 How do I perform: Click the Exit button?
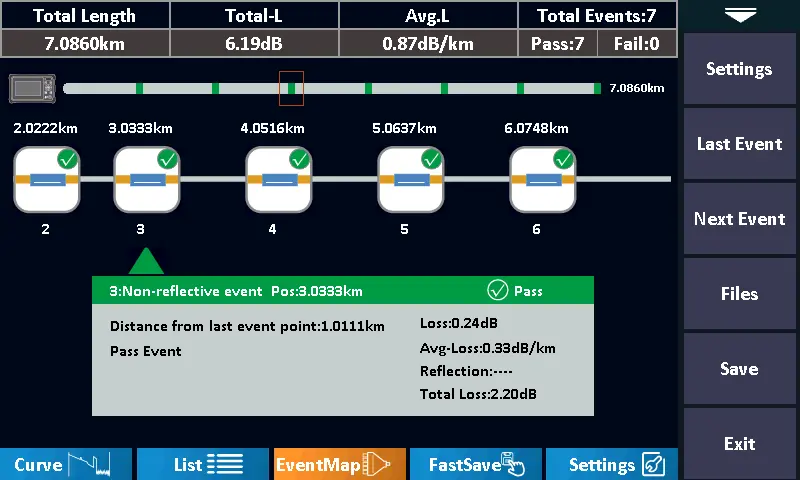click(739, 444)
